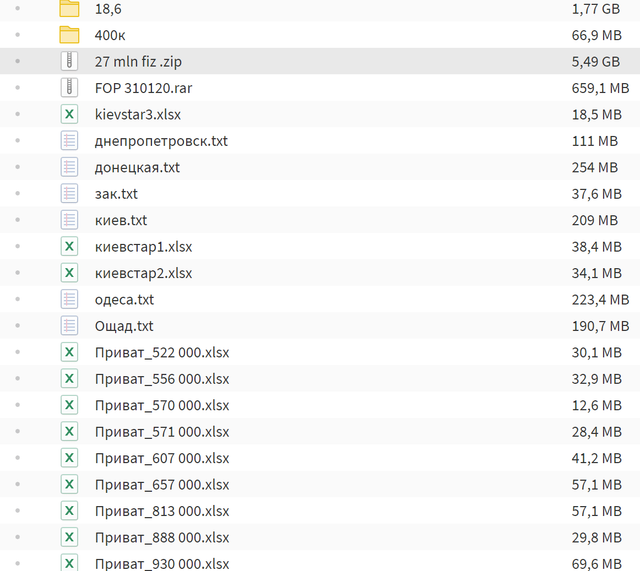Select file name Приват_813 000.xlsx
Screen dimensions: 640x571
(162, 511)
